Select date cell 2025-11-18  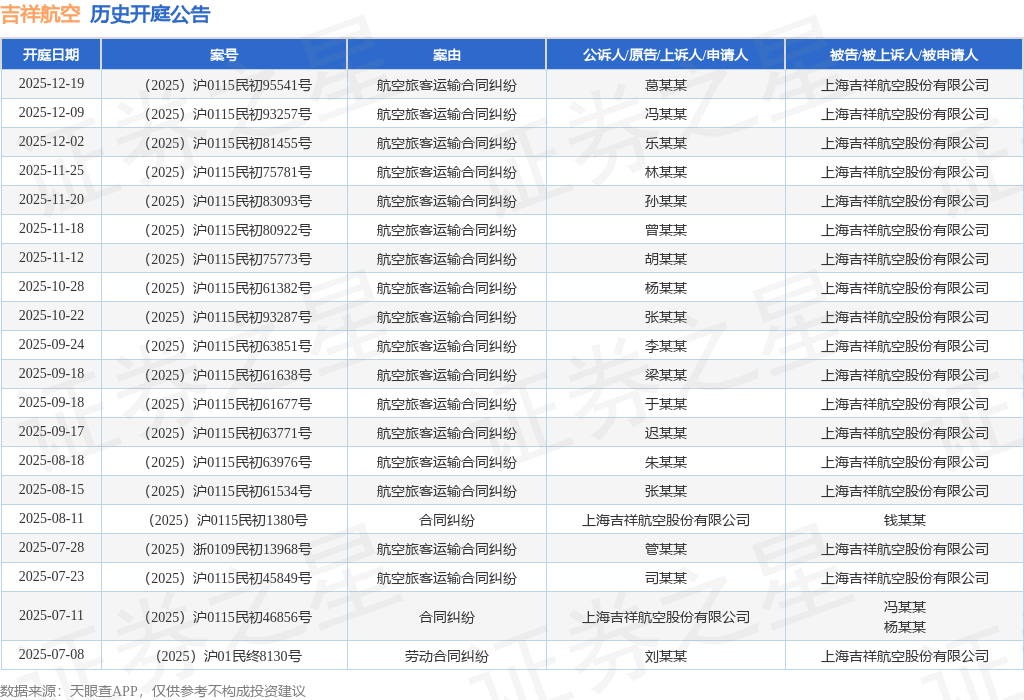51,229
